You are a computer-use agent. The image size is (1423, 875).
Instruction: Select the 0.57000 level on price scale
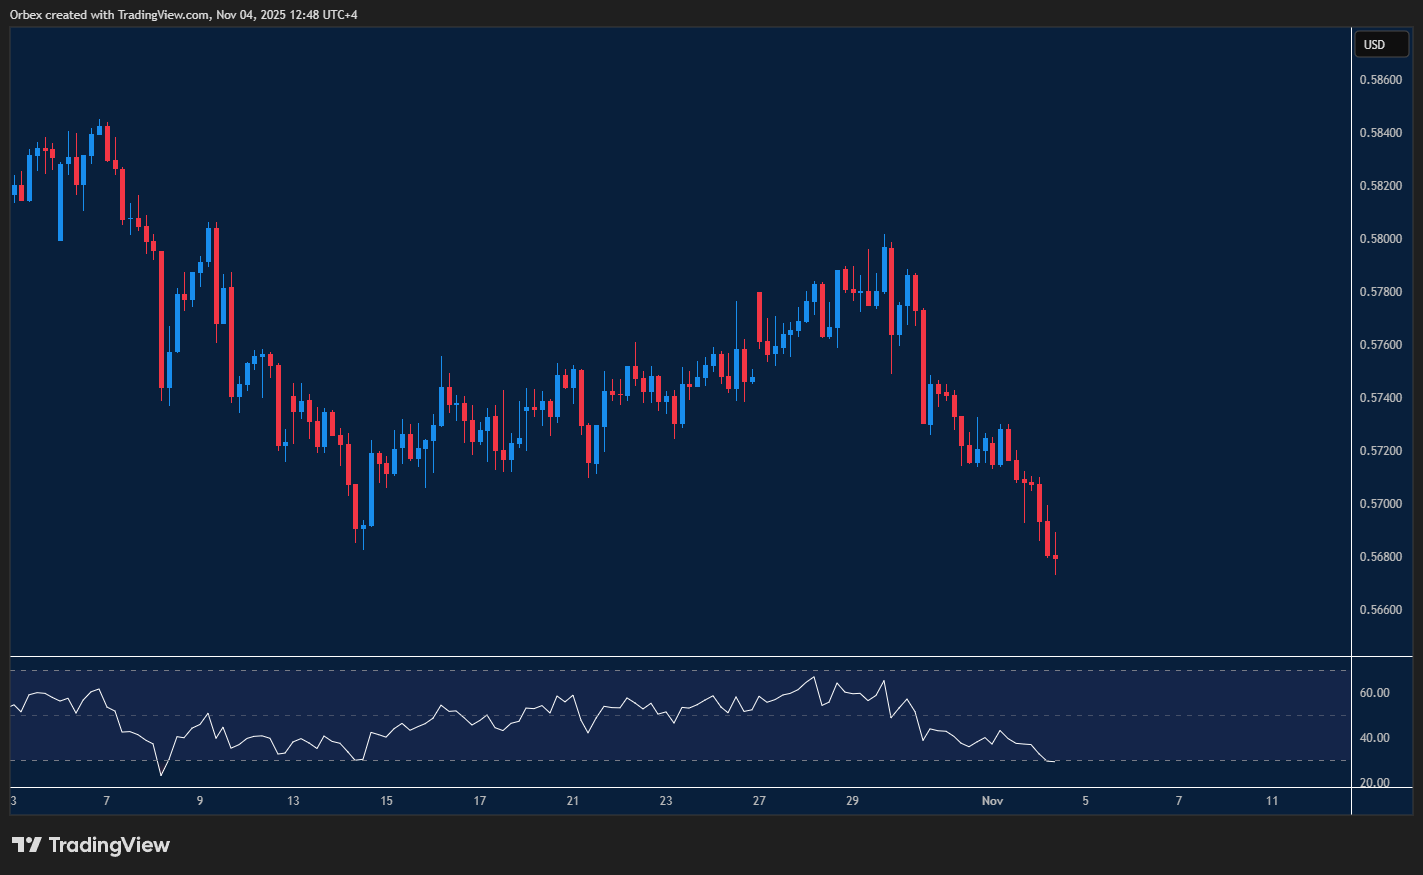[1383, 503]
